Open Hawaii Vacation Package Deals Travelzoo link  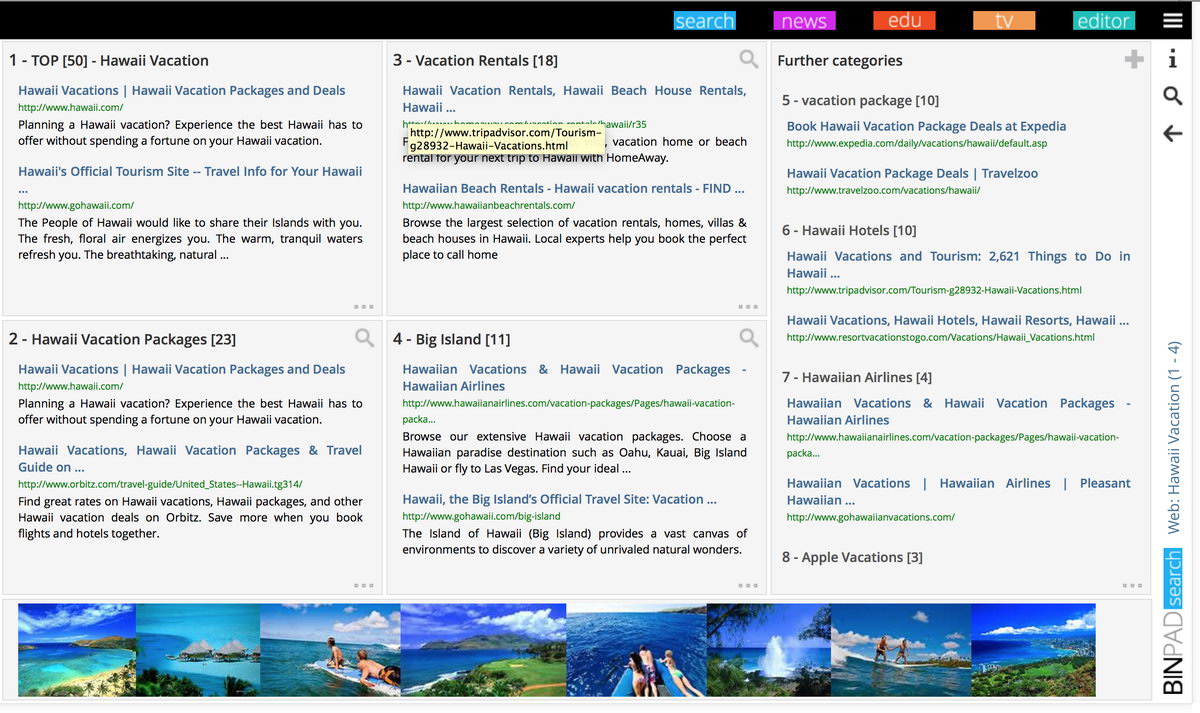click(912, 173)
